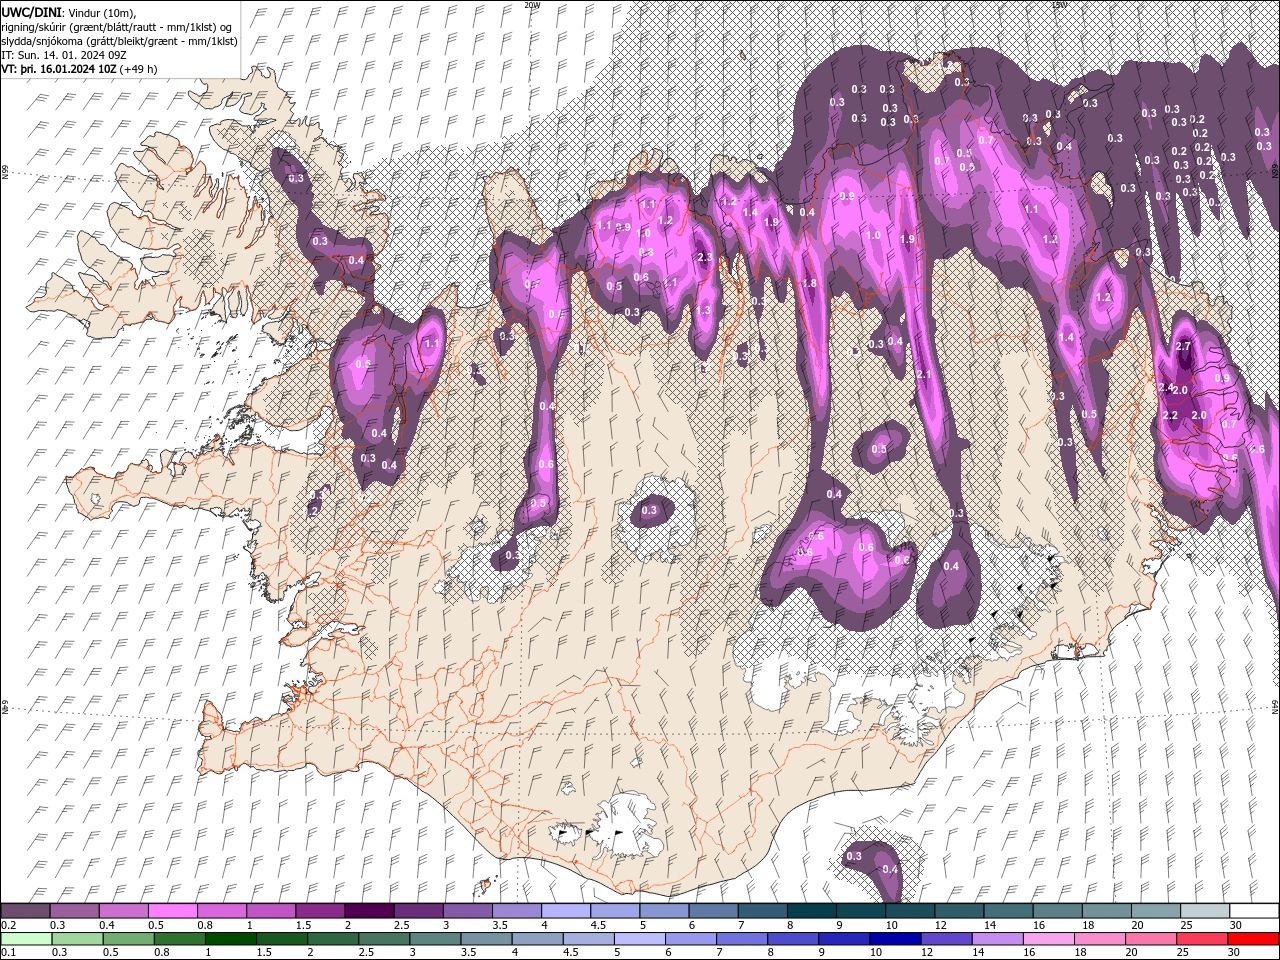
Task: Click the '1.8' precipitation value on the map
Action: pos(810,284)
